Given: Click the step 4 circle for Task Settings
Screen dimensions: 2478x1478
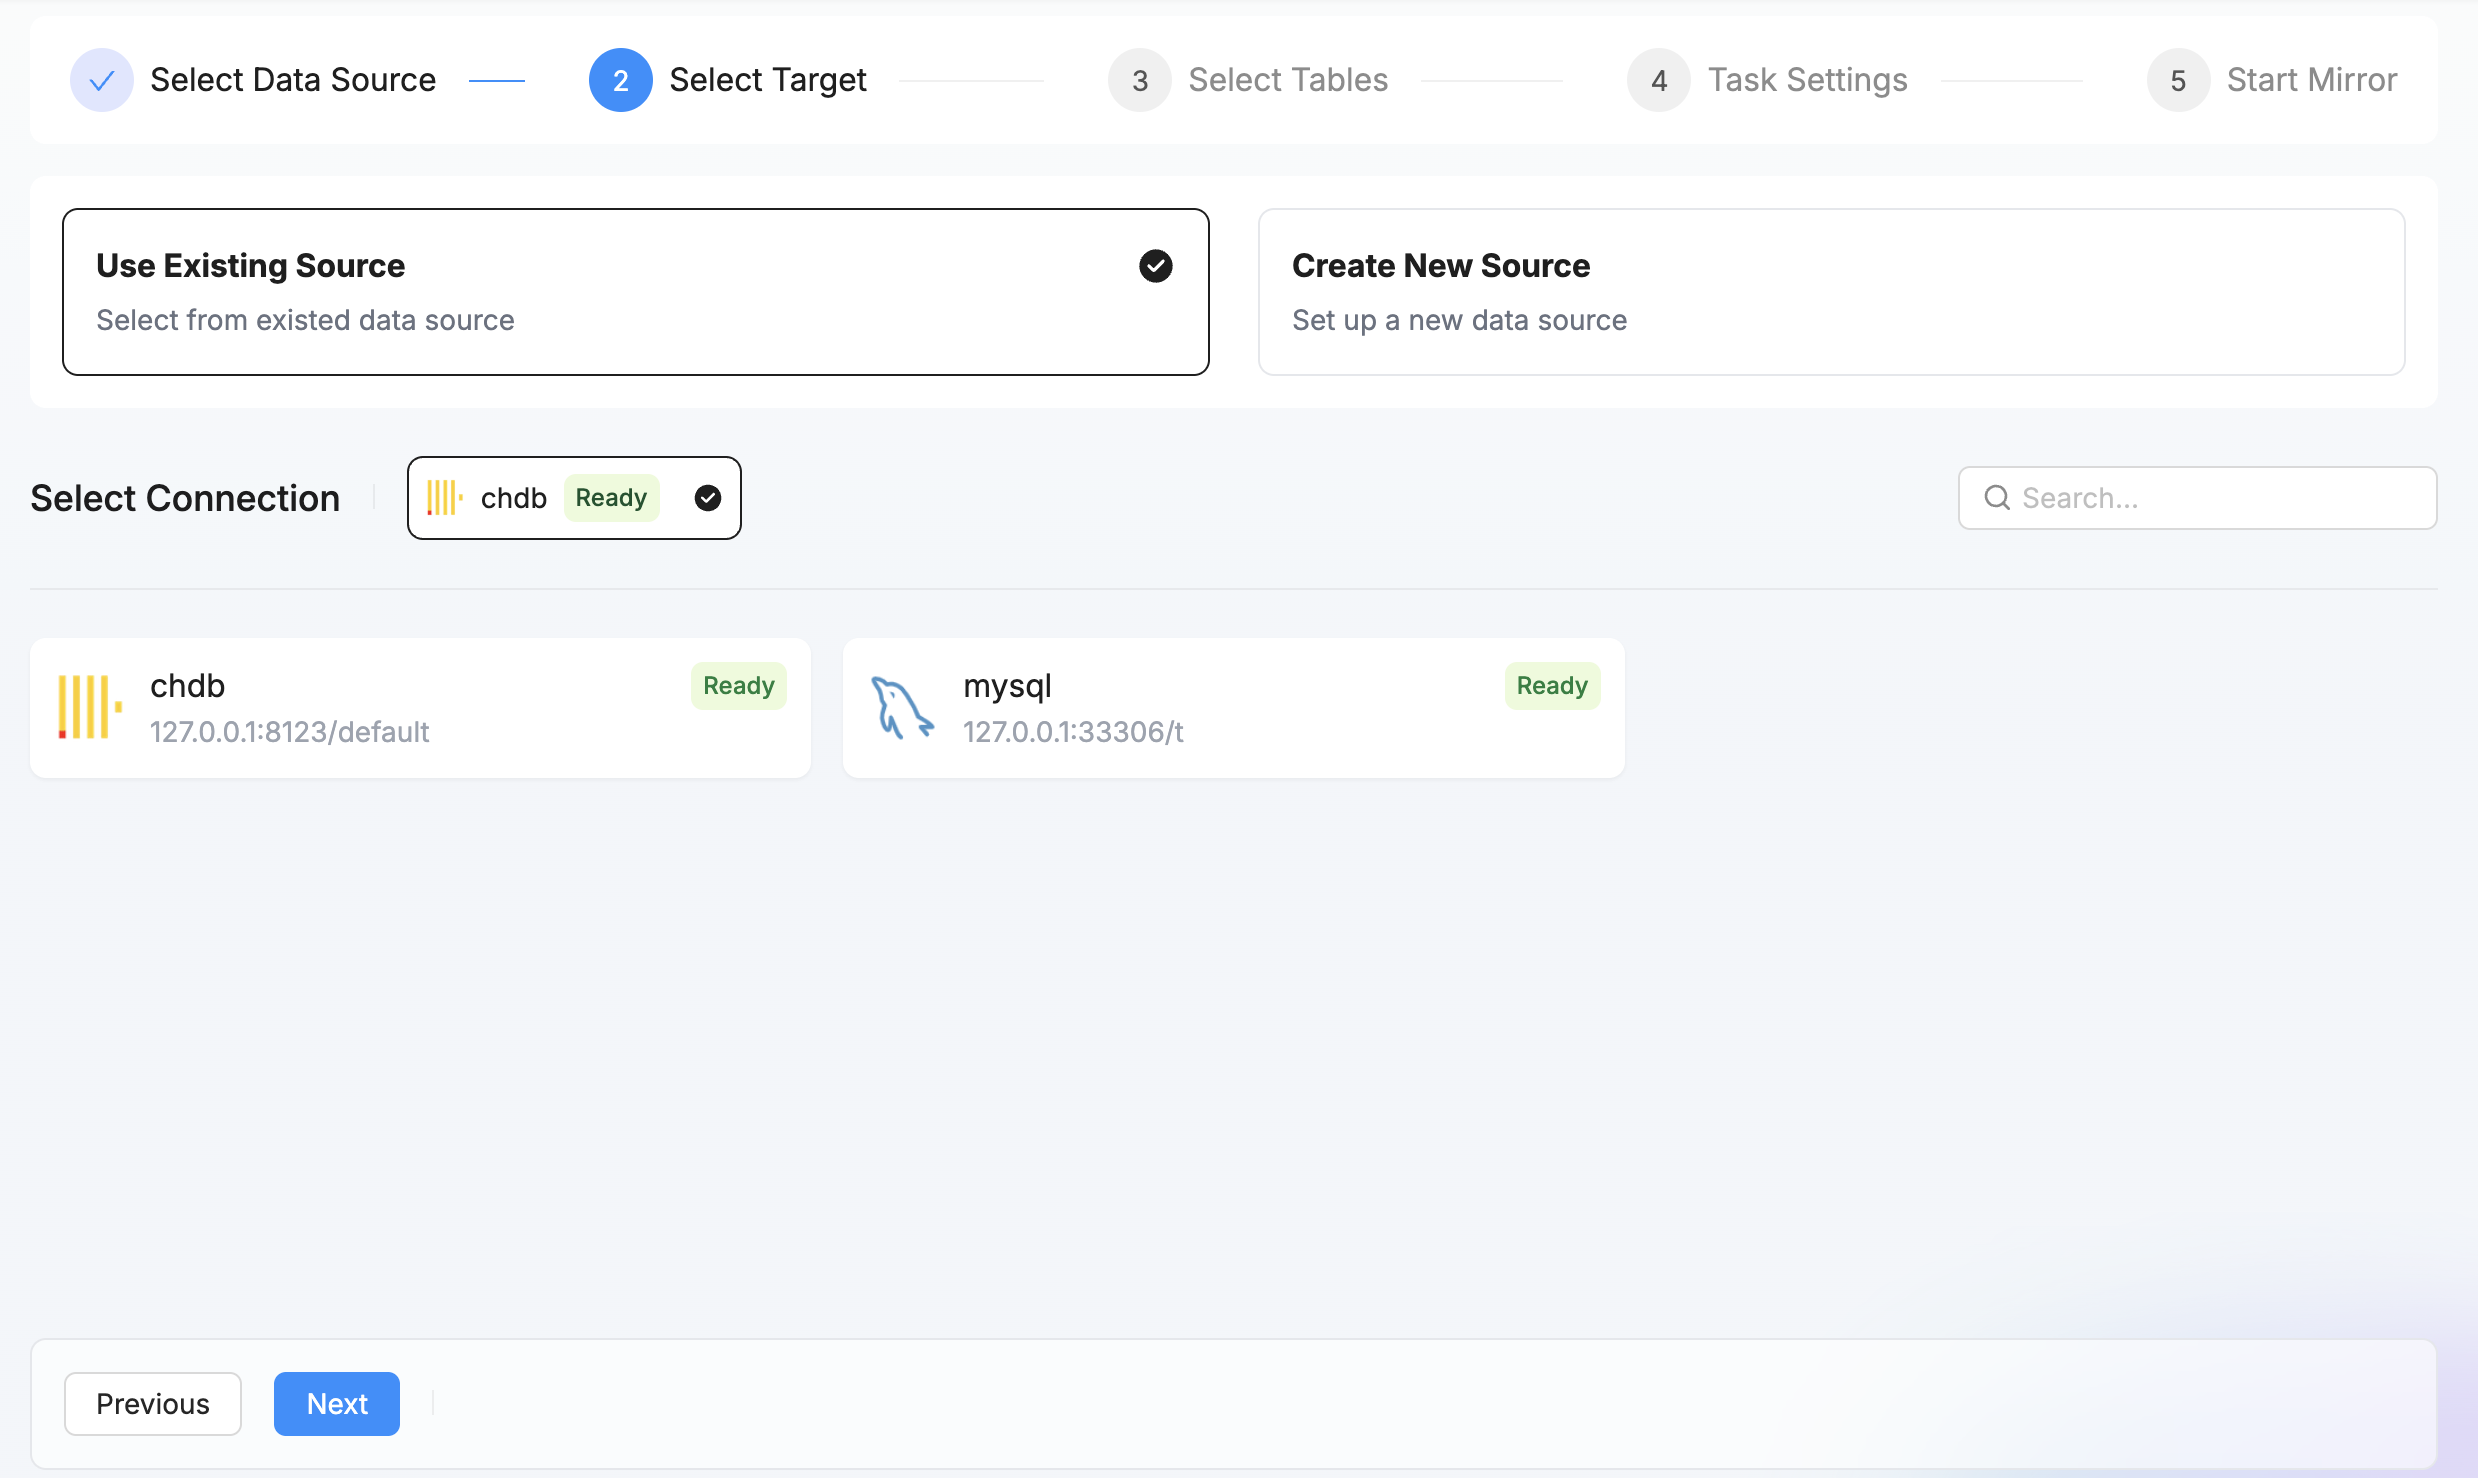Looking at the screenshot, I should pyautogui.click(x=1659, y=80).
